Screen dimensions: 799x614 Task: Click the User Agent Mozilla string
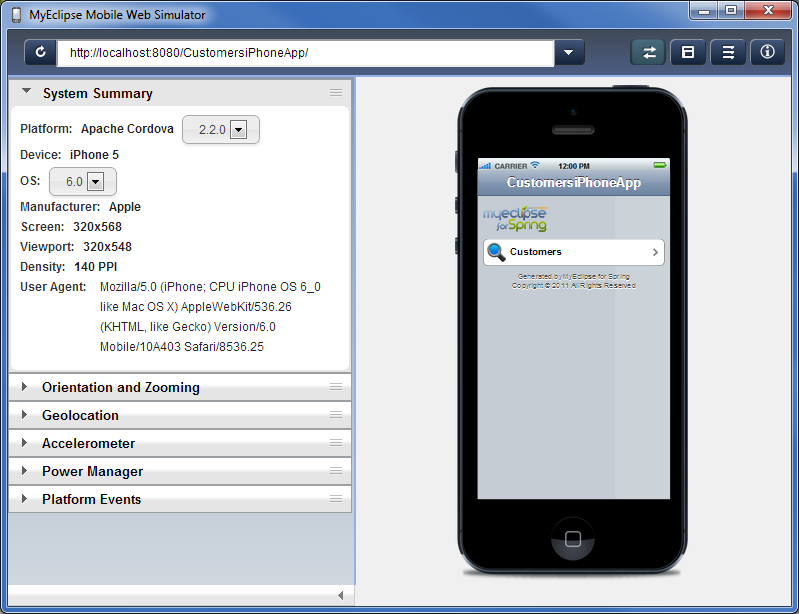coord(210,316)
